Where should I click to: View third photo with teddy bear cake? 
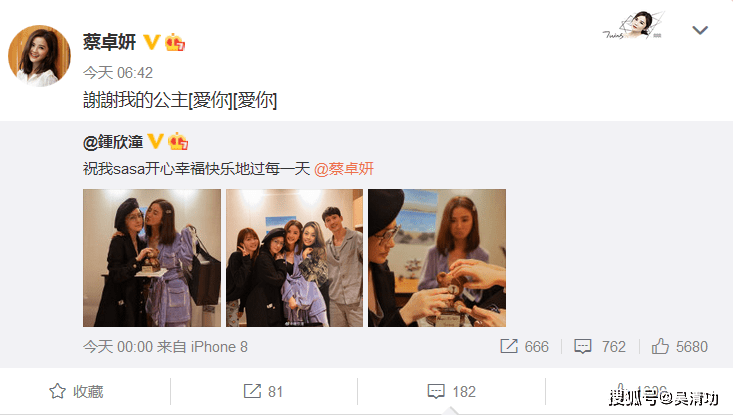437,258
